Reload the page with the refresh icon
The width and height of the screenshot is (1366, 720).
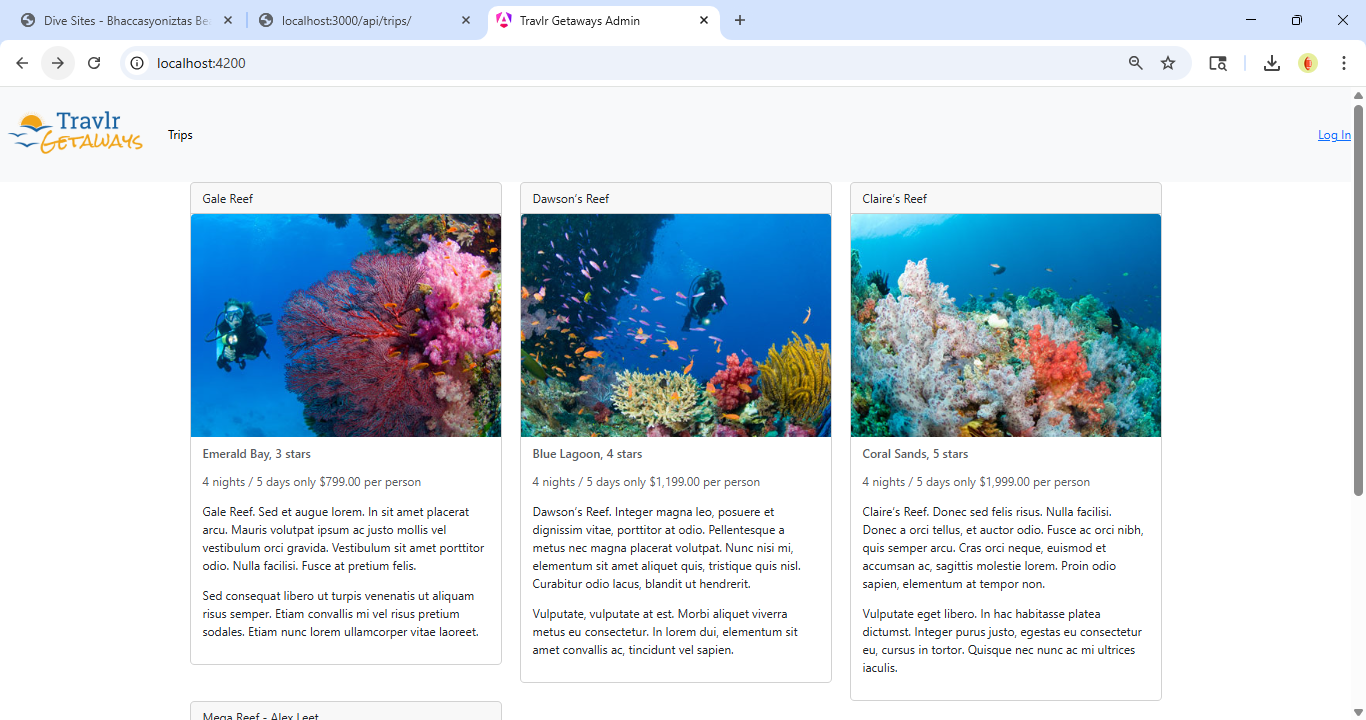point(94,63)
